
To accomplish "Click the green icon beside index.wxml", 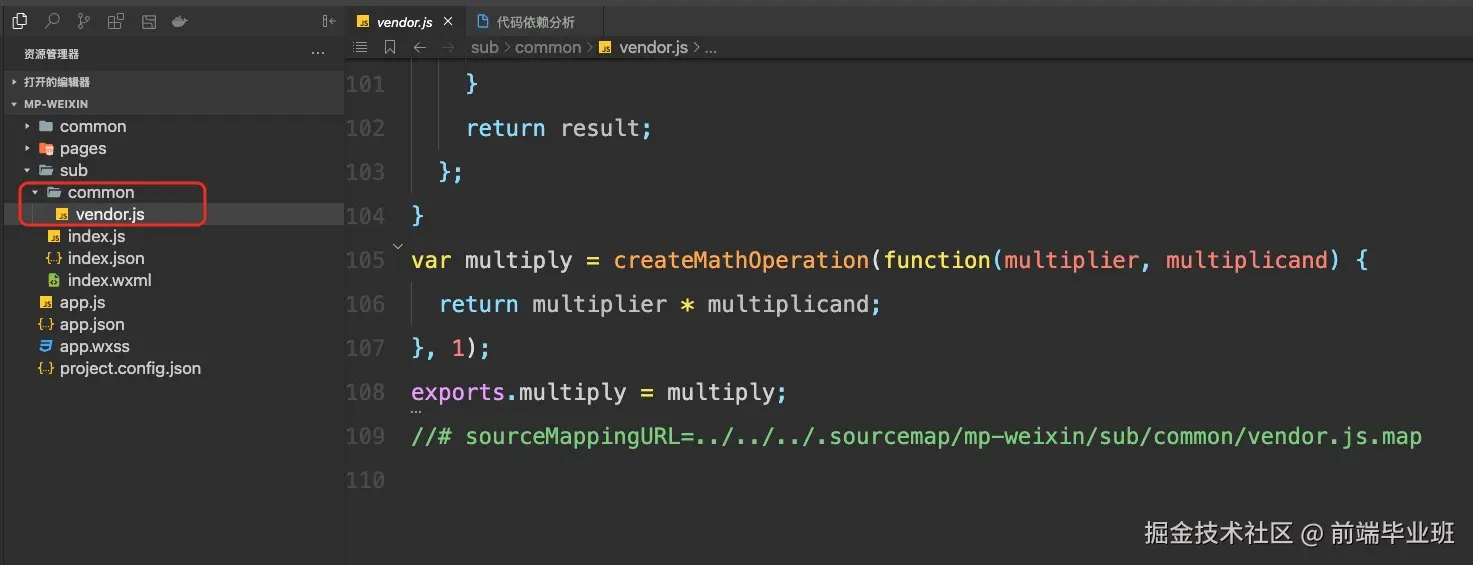I will pyautogui.click(x=53, y=280).
